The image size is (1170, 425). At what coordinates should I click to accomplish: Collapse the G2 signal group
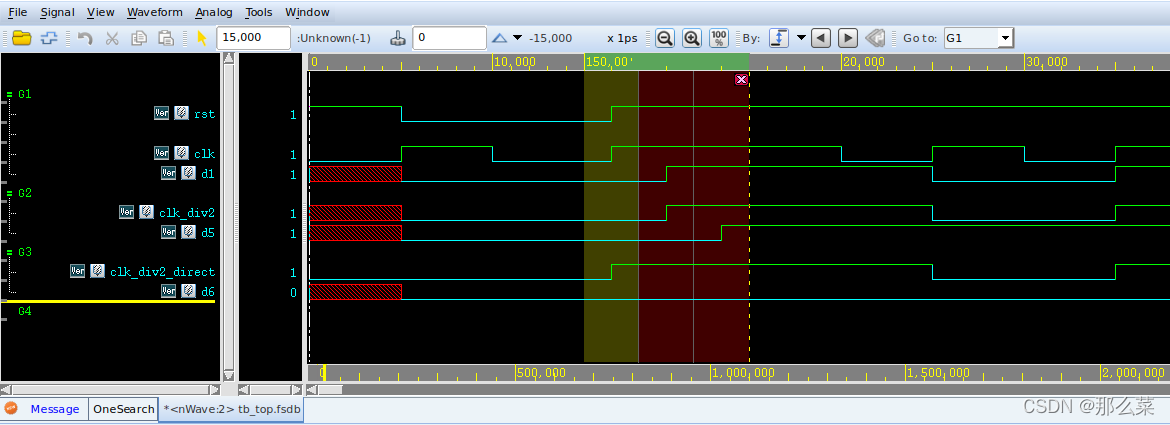pos(10,193)
